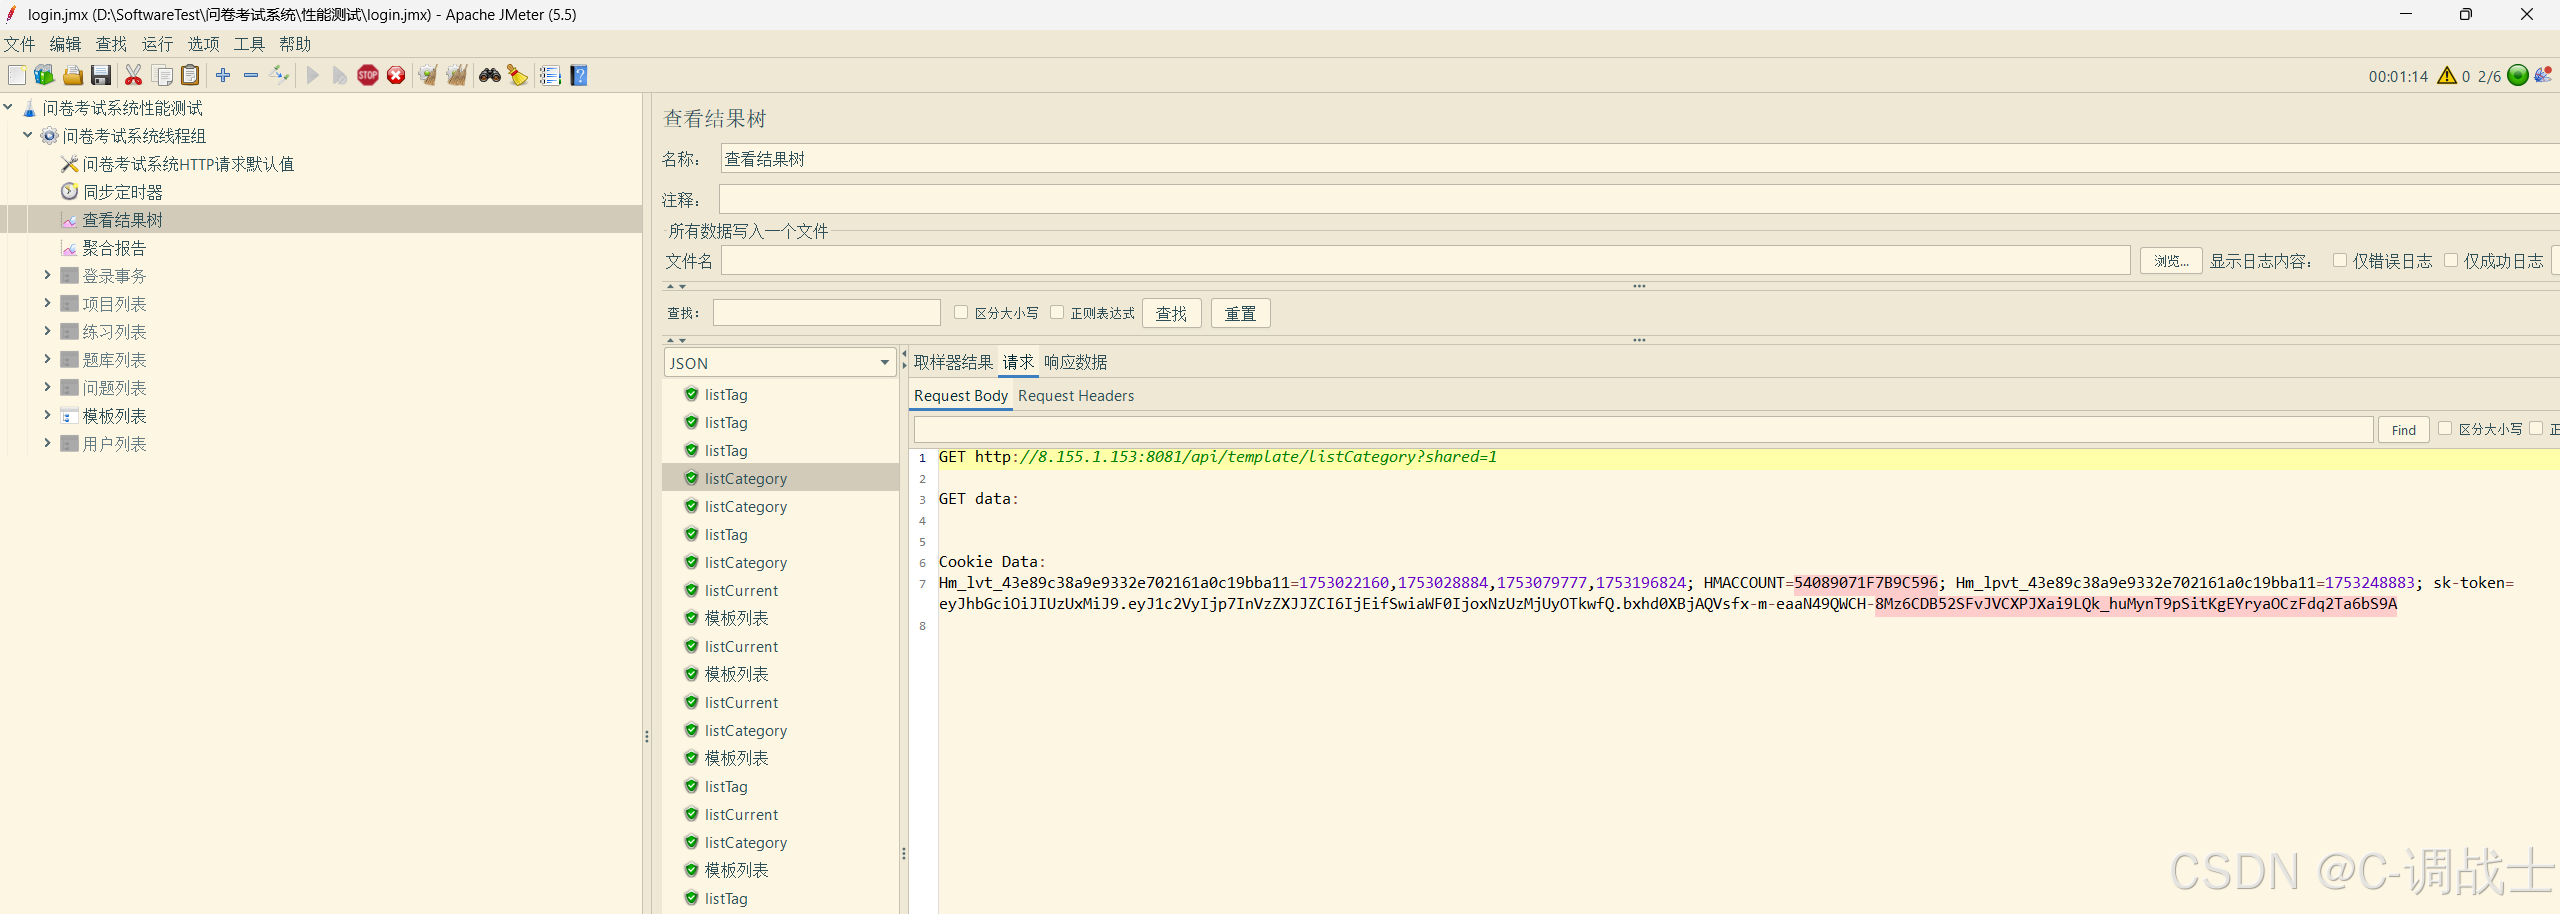Collapse 问卷考试系统线程组 thread group
This screenshot has width=2560, height=914.
(28, 135)
